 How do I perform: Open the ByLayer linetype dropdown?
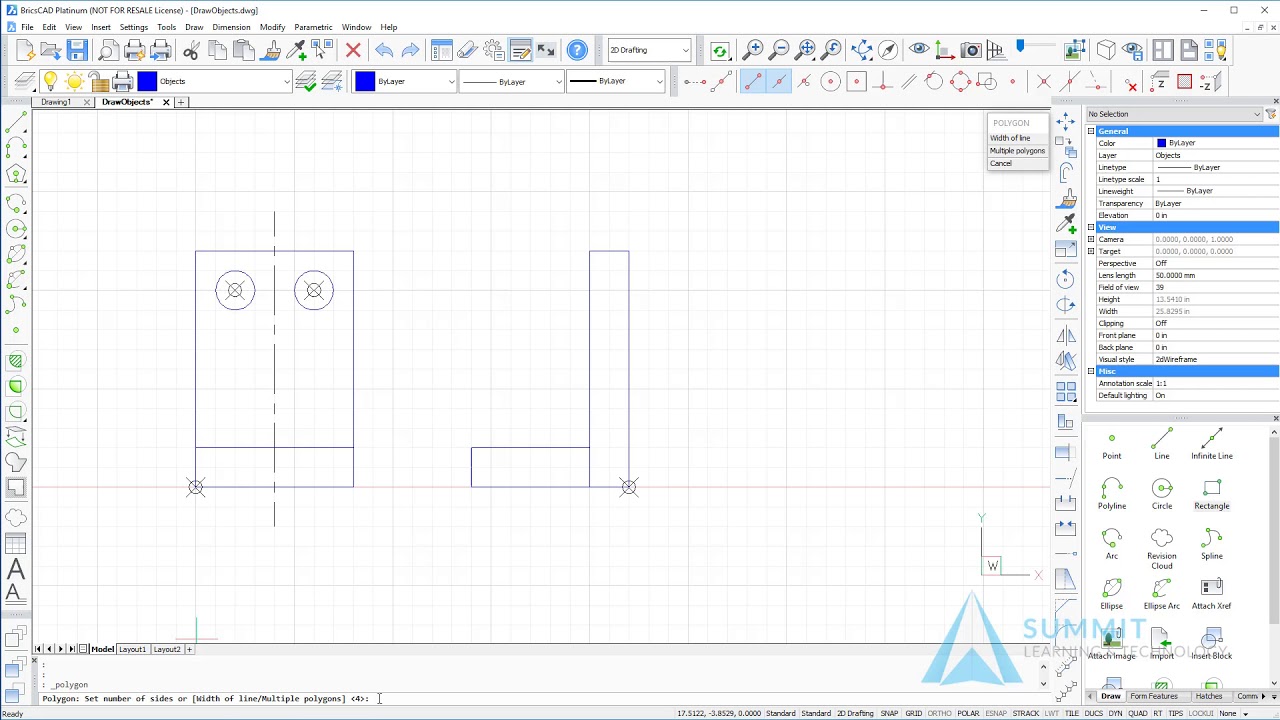(511, 81)
